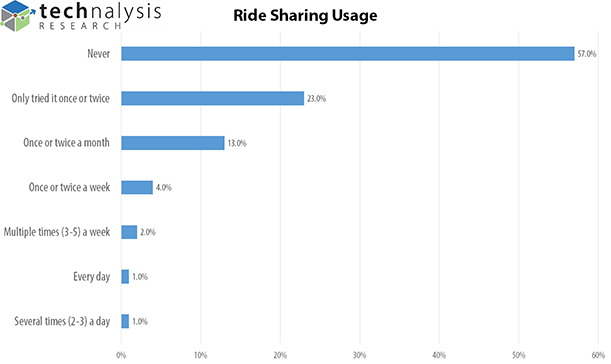Click the 60% axis tick label

pyautogui.click(x=598, y=355)
